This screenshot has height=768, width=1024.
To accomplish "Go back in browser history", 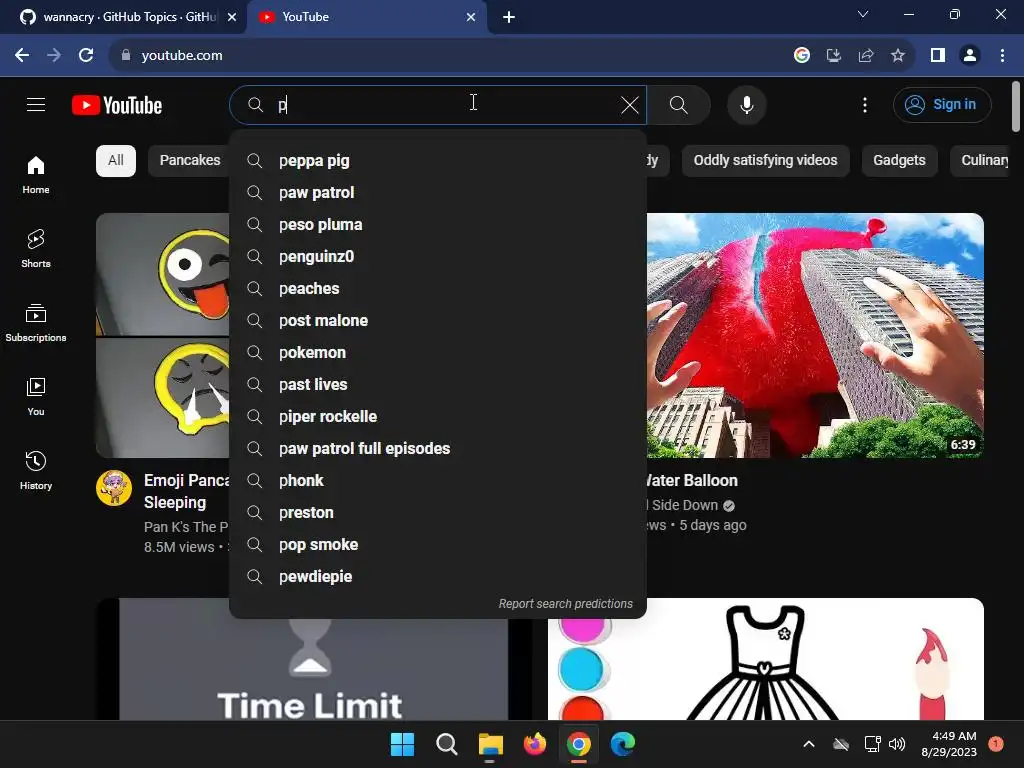I will pyautogui.click(x=22, y=56).
